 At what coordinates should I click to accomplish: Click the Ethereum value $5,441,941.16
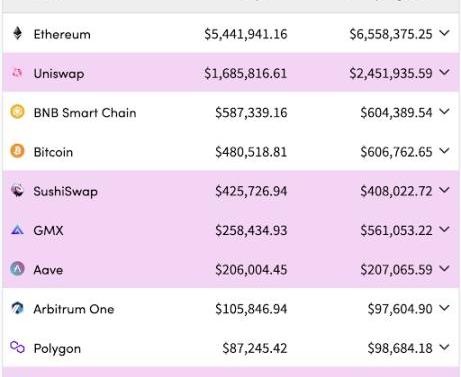(246, 34)
